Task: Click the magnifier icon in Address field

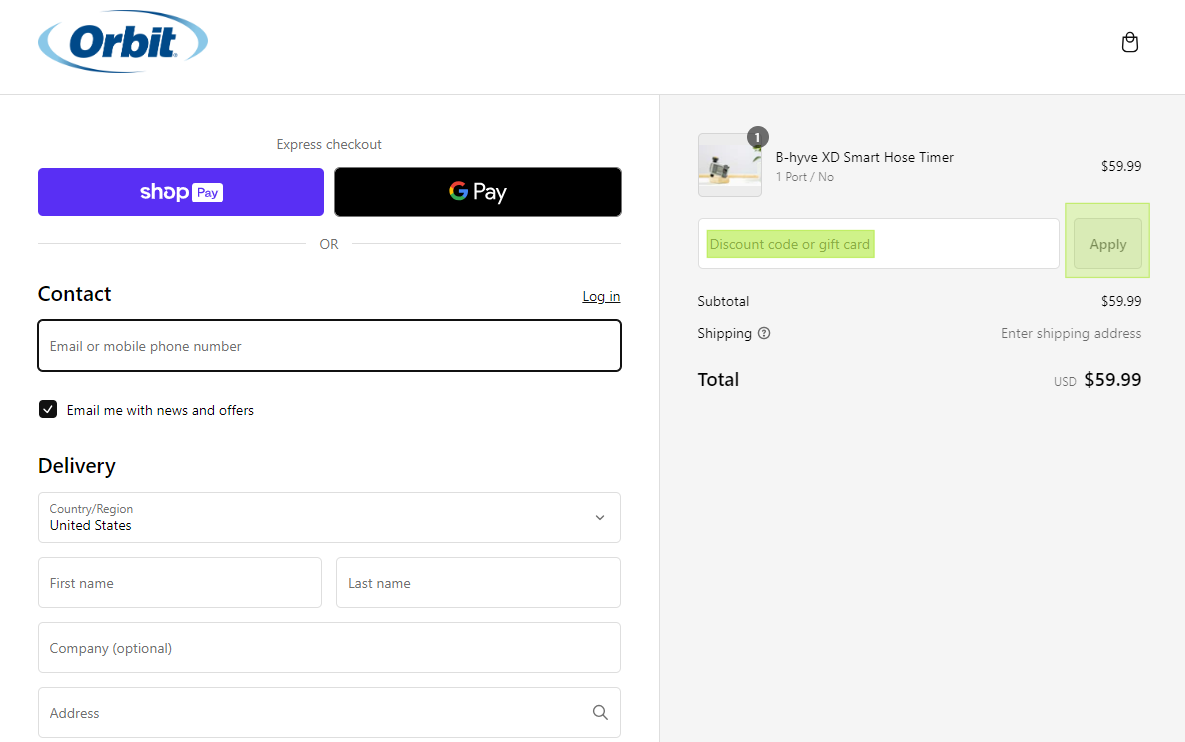Action: tap(599, 712)
